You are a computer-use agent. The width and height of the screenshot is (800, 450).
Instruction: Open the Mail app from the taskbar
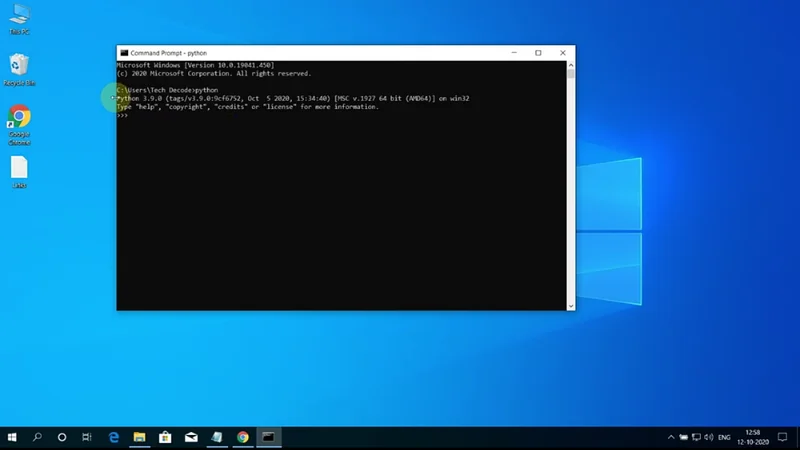191,437
